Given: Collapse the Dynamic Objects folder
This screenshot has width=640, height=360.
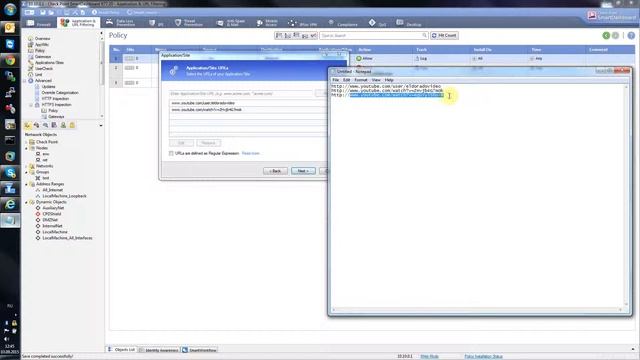Looking at the screenshot, I should tap(27, 202).
